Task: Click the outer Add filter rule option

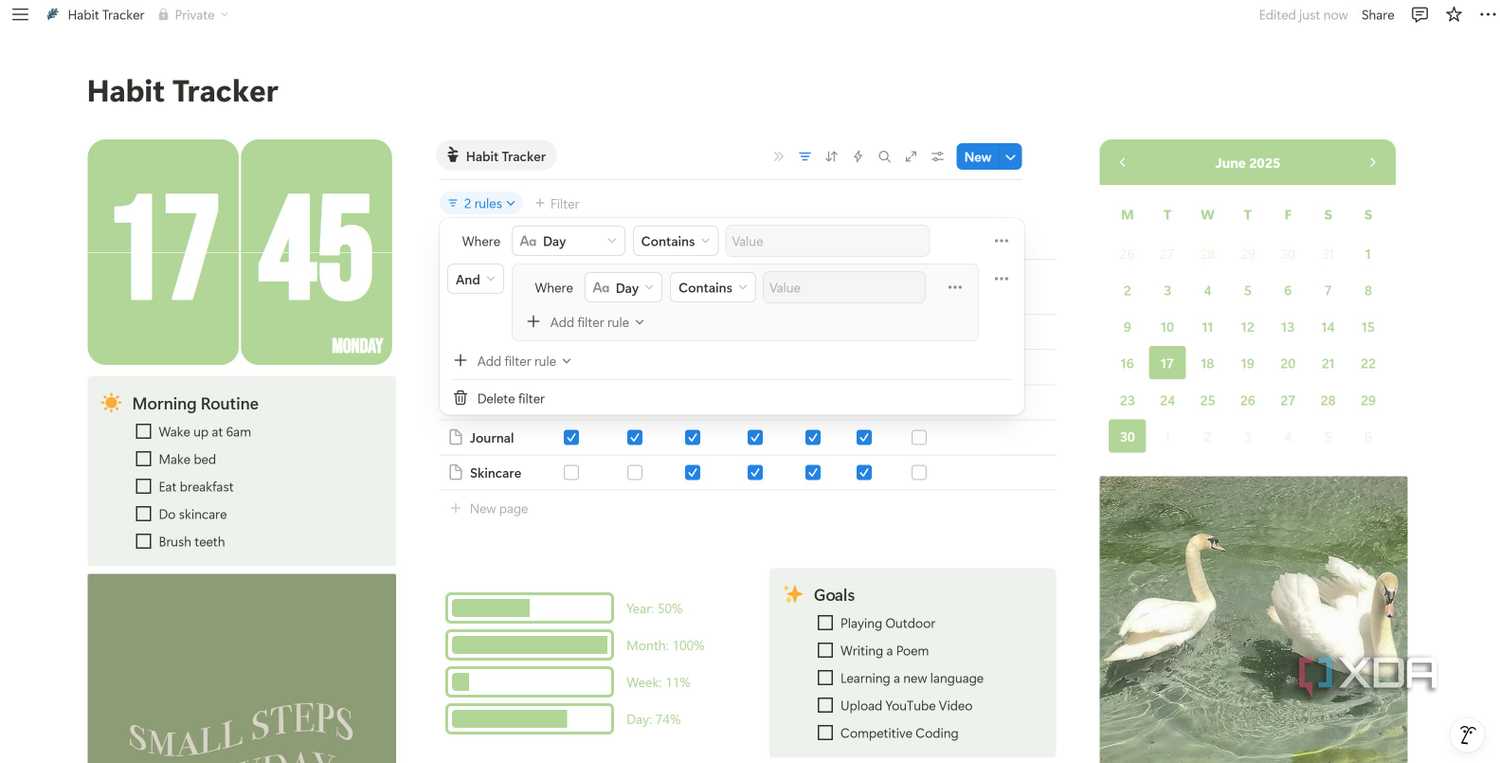Action: point(513,361)
